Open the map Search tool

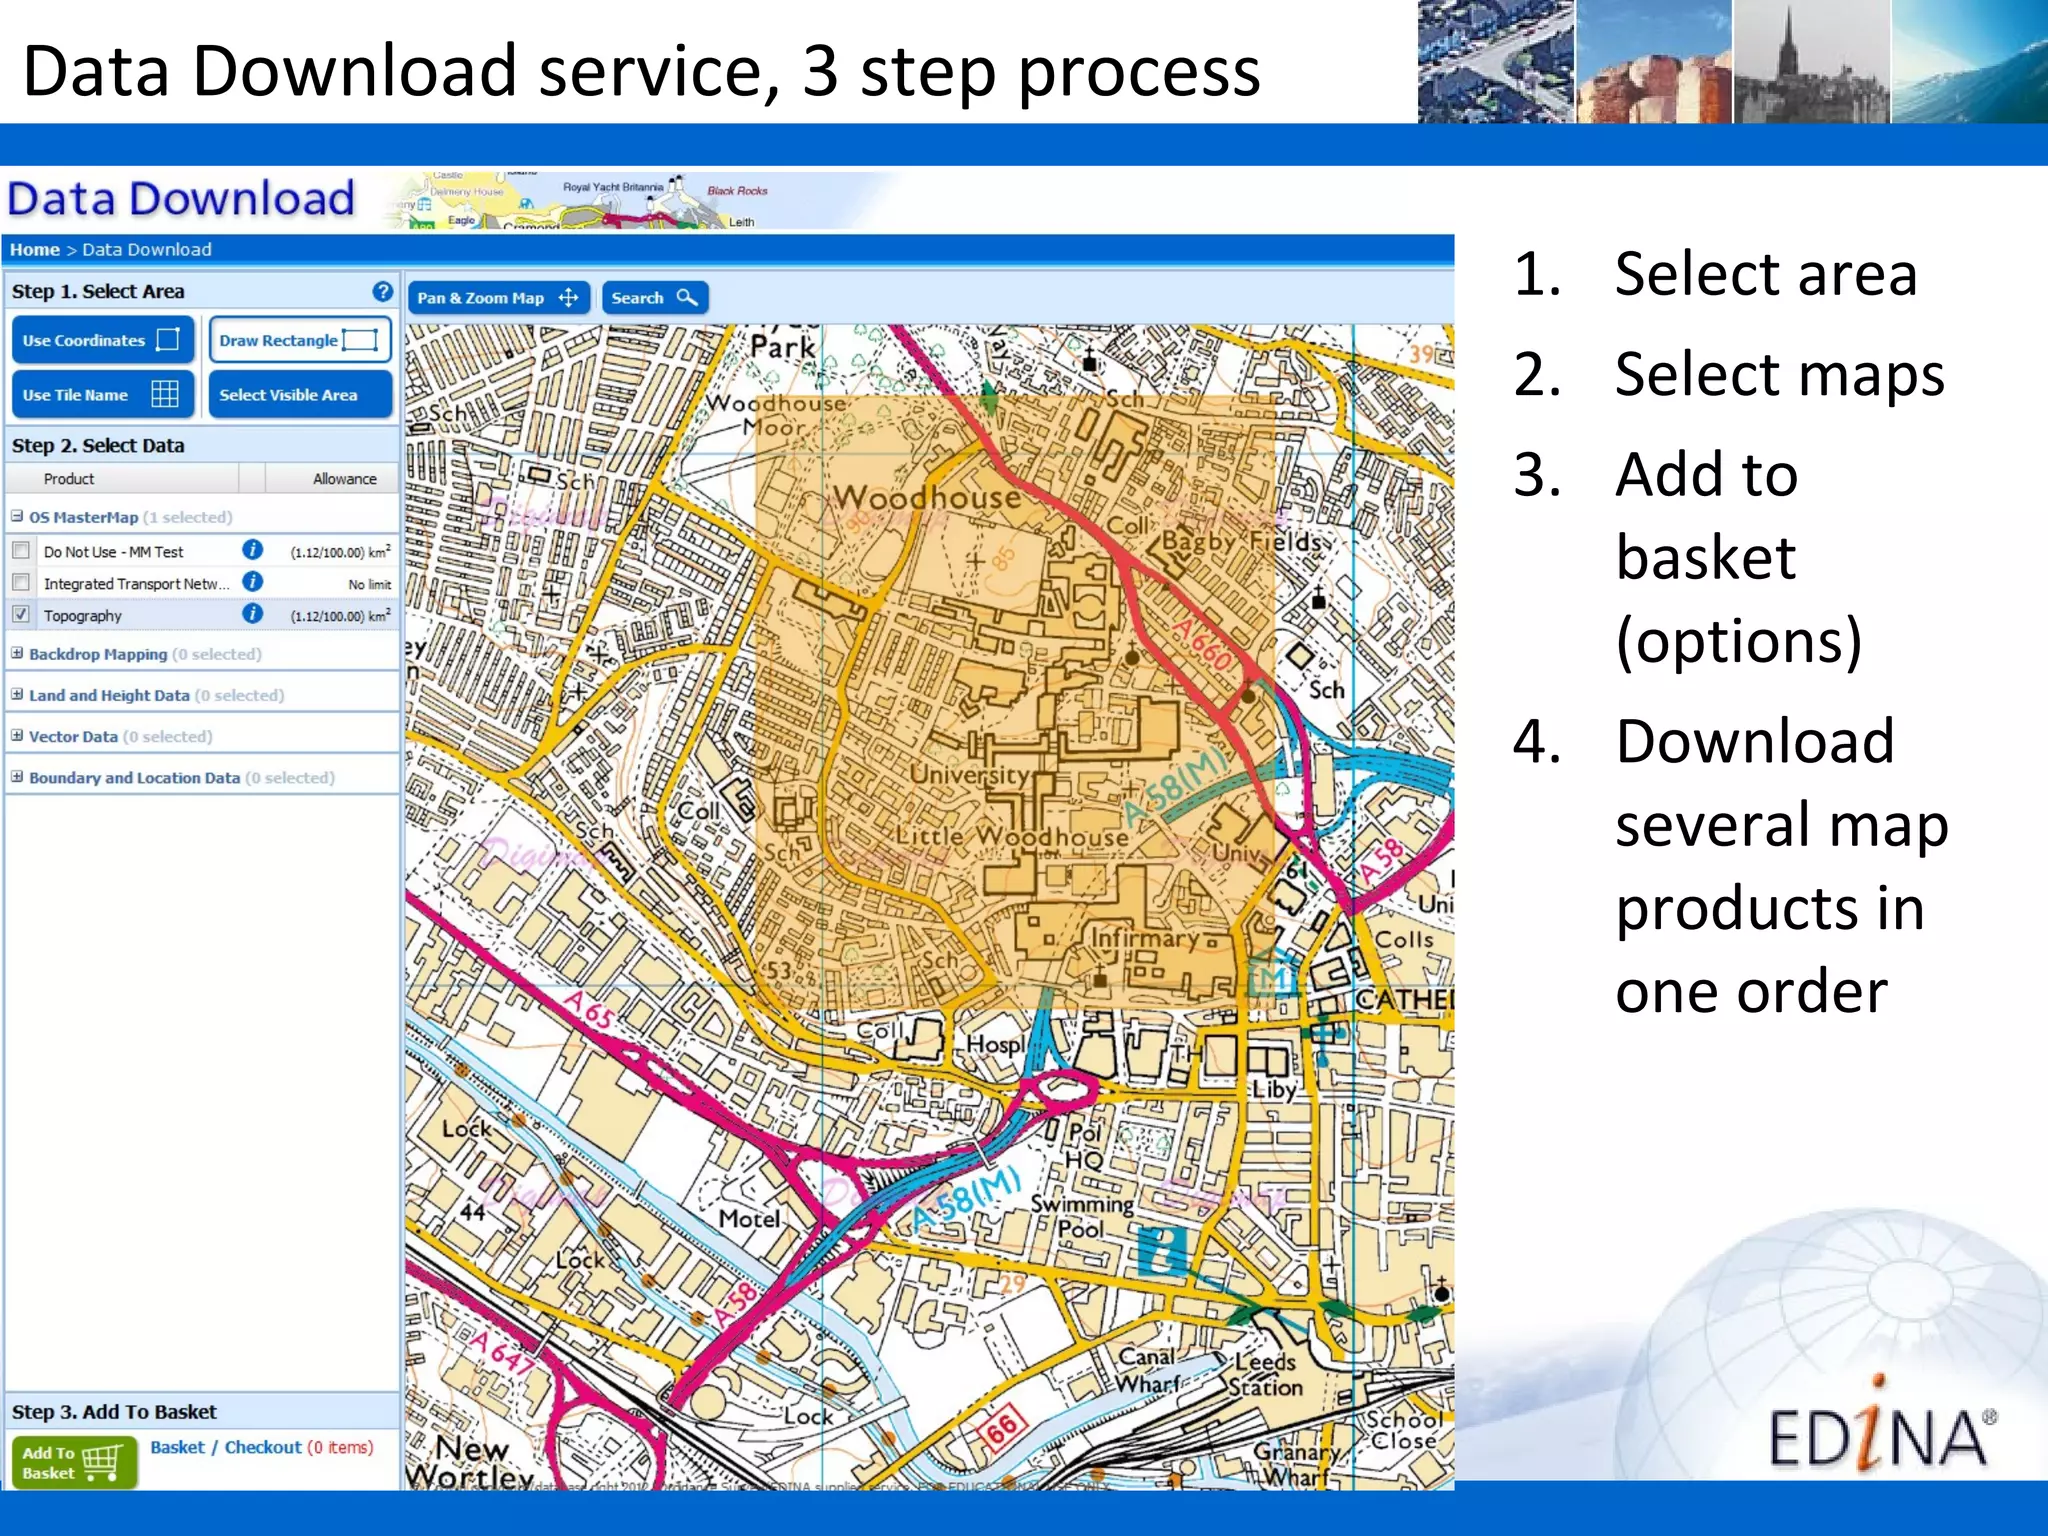655,298
